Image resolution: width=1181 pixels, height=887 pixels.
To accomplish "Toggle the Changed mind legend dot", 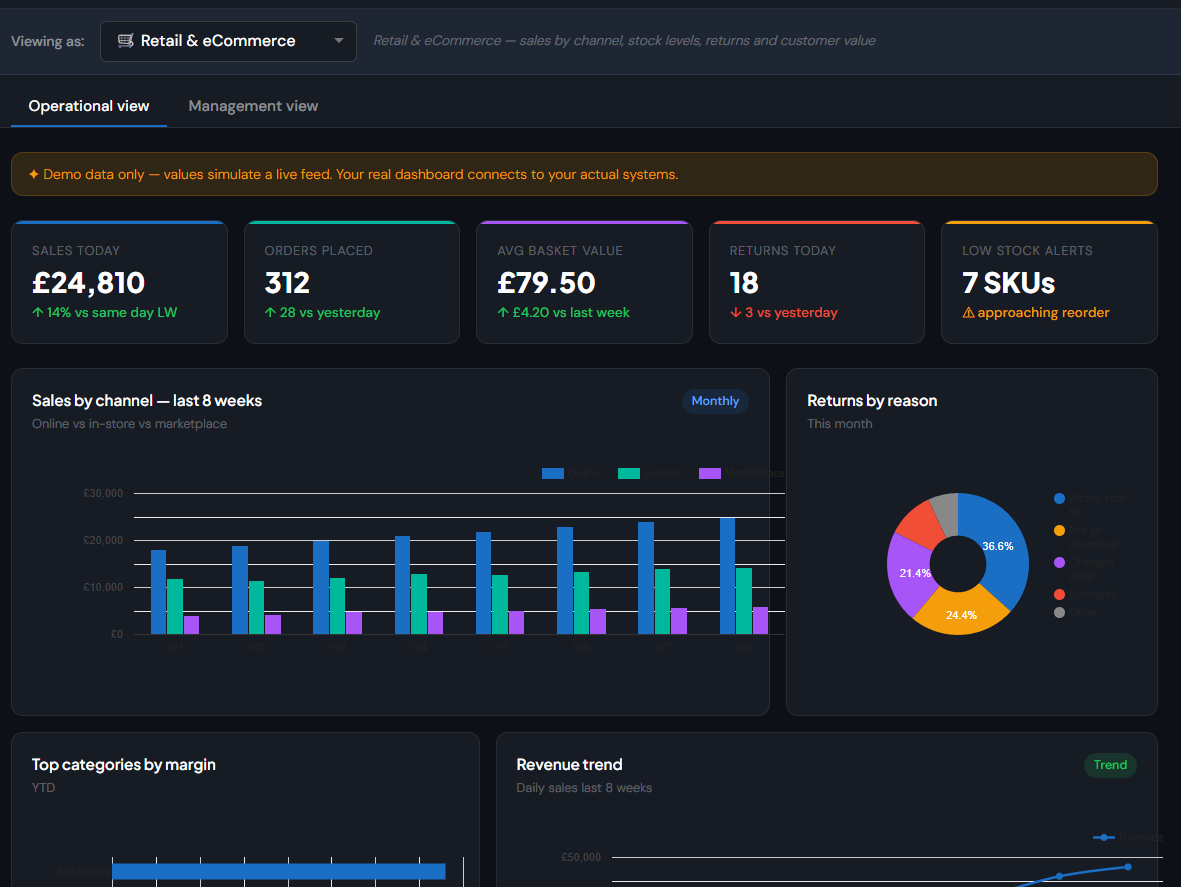I will (x=1059, y=562).
